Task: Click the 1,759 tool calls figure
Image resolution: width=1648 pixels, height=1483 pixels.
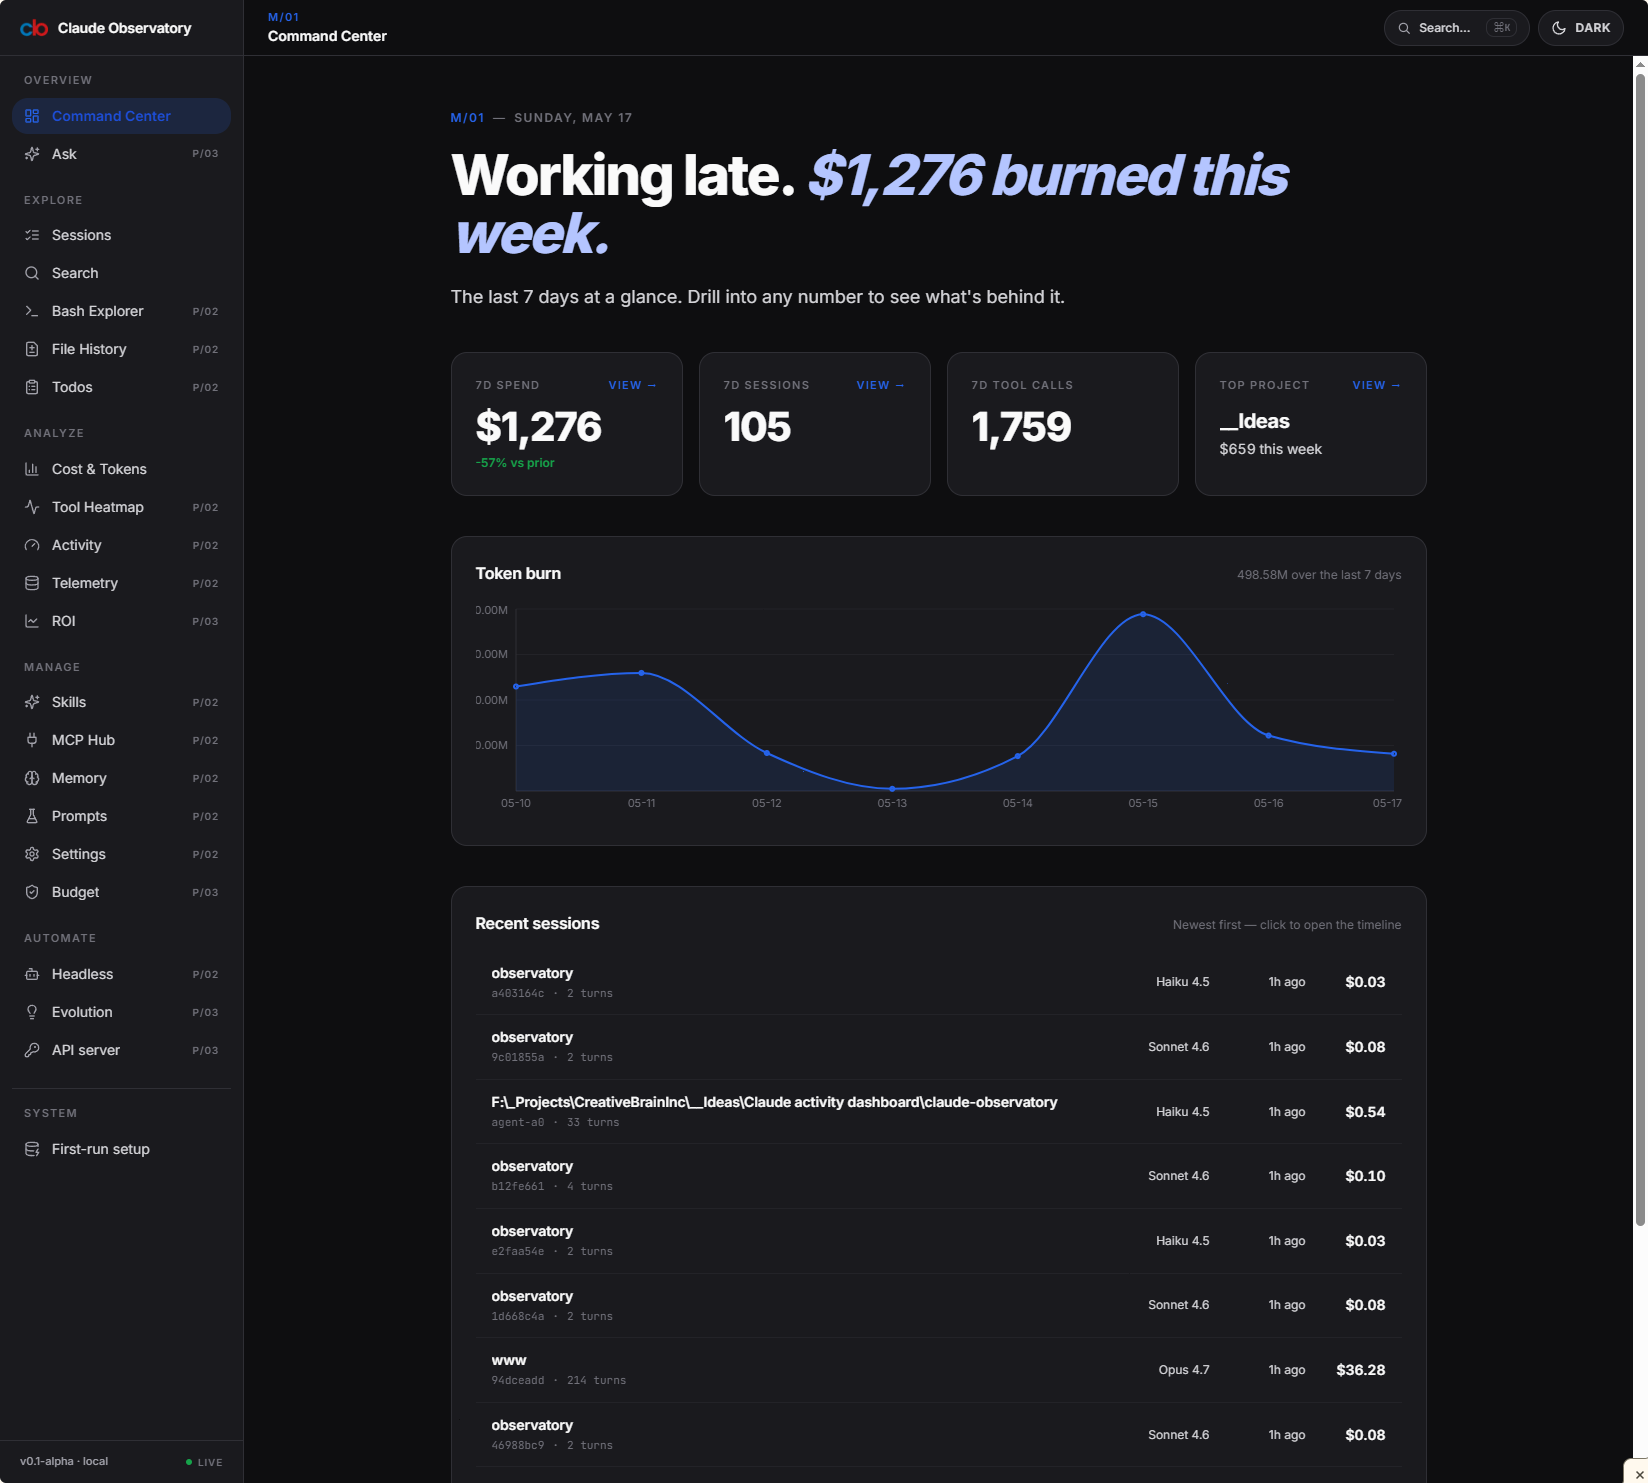Action: point(1021,427)
